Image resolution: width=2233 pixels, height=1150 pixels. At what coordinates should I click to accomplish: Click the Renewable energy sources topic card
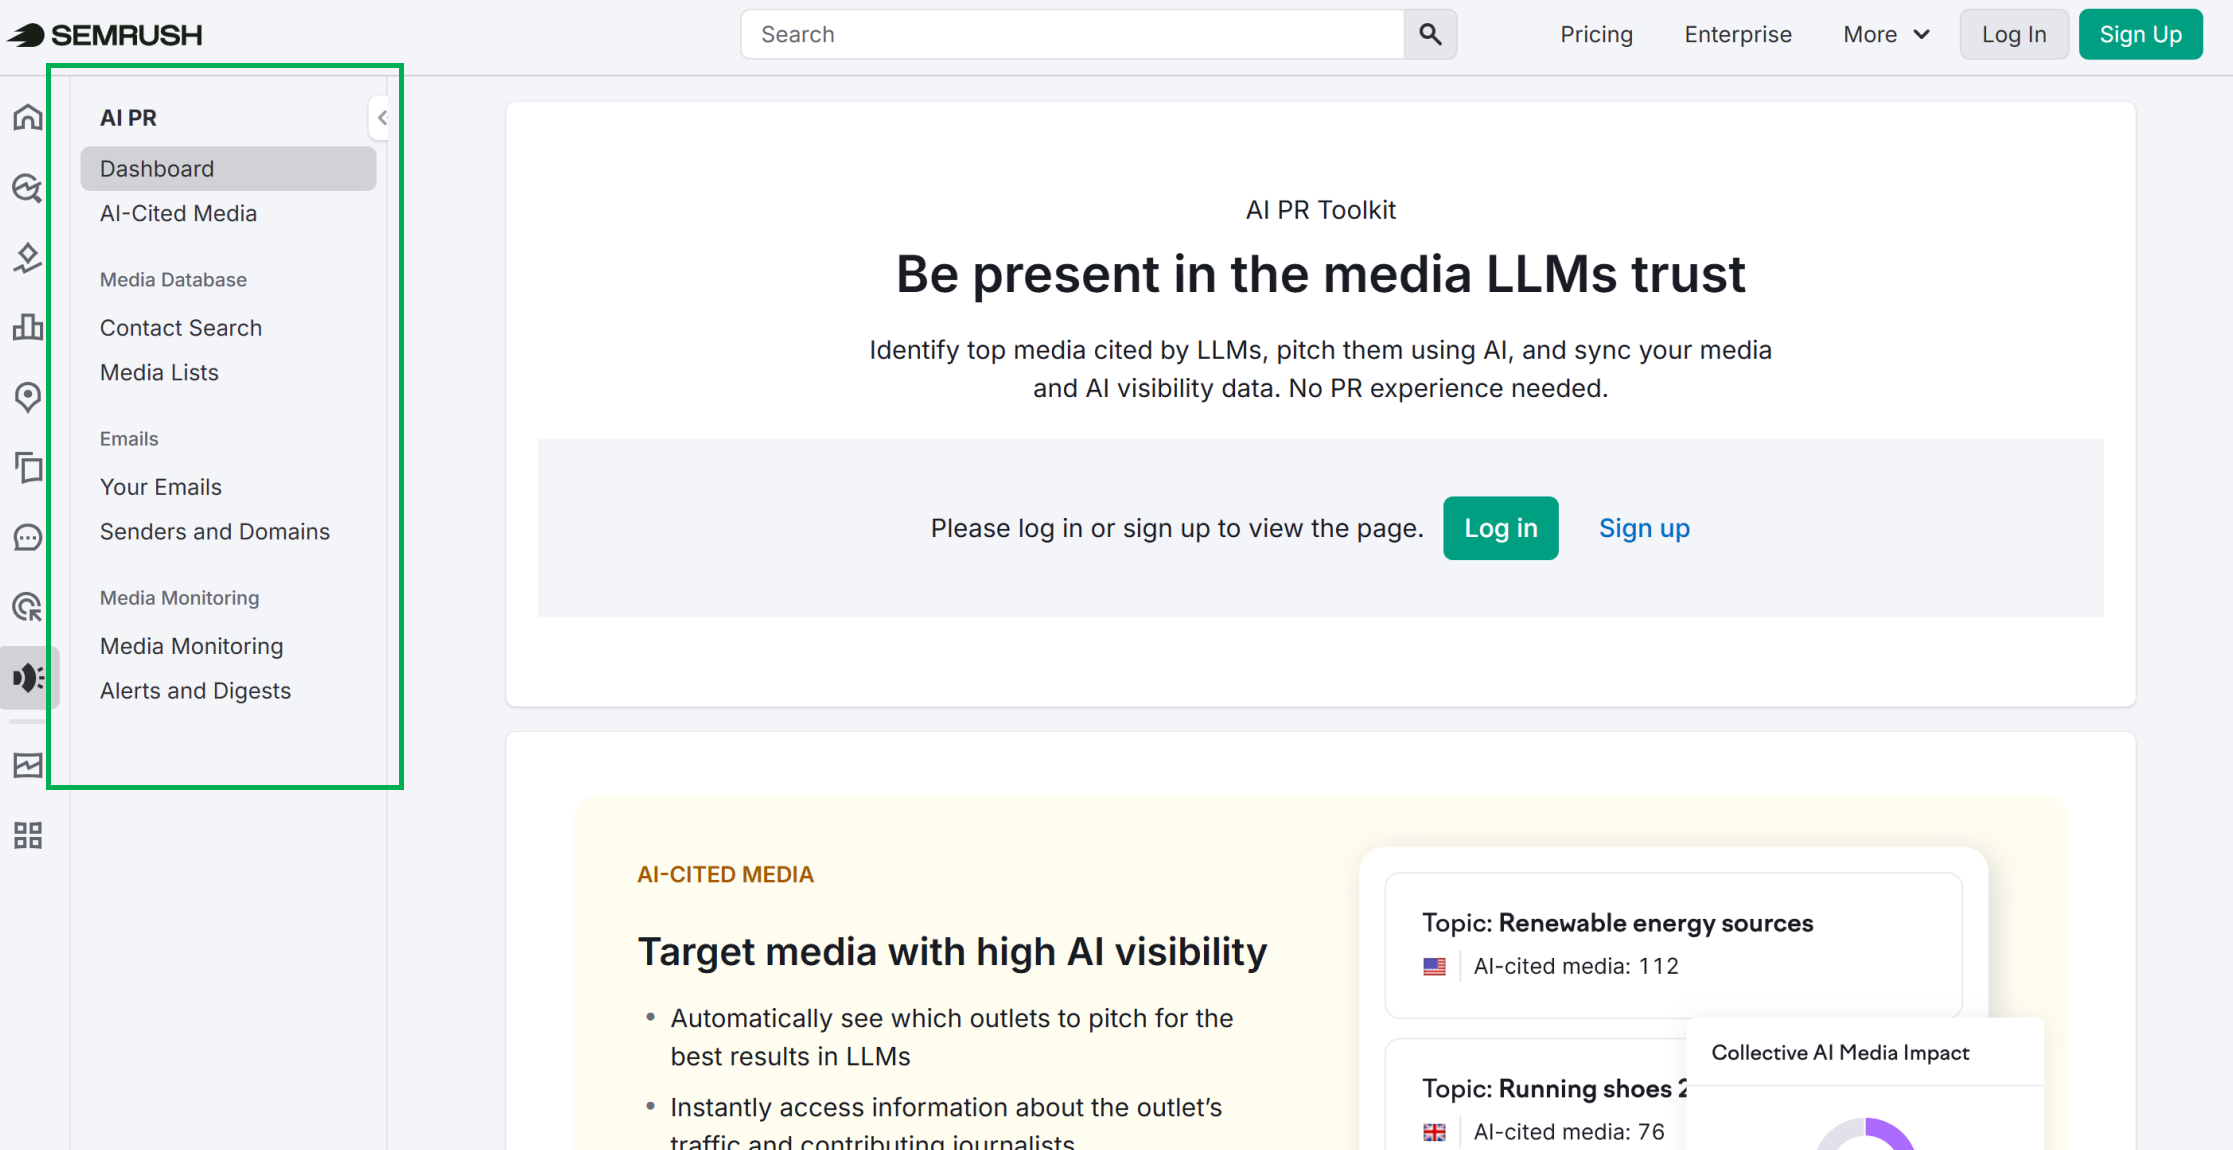click(1673, 945)
